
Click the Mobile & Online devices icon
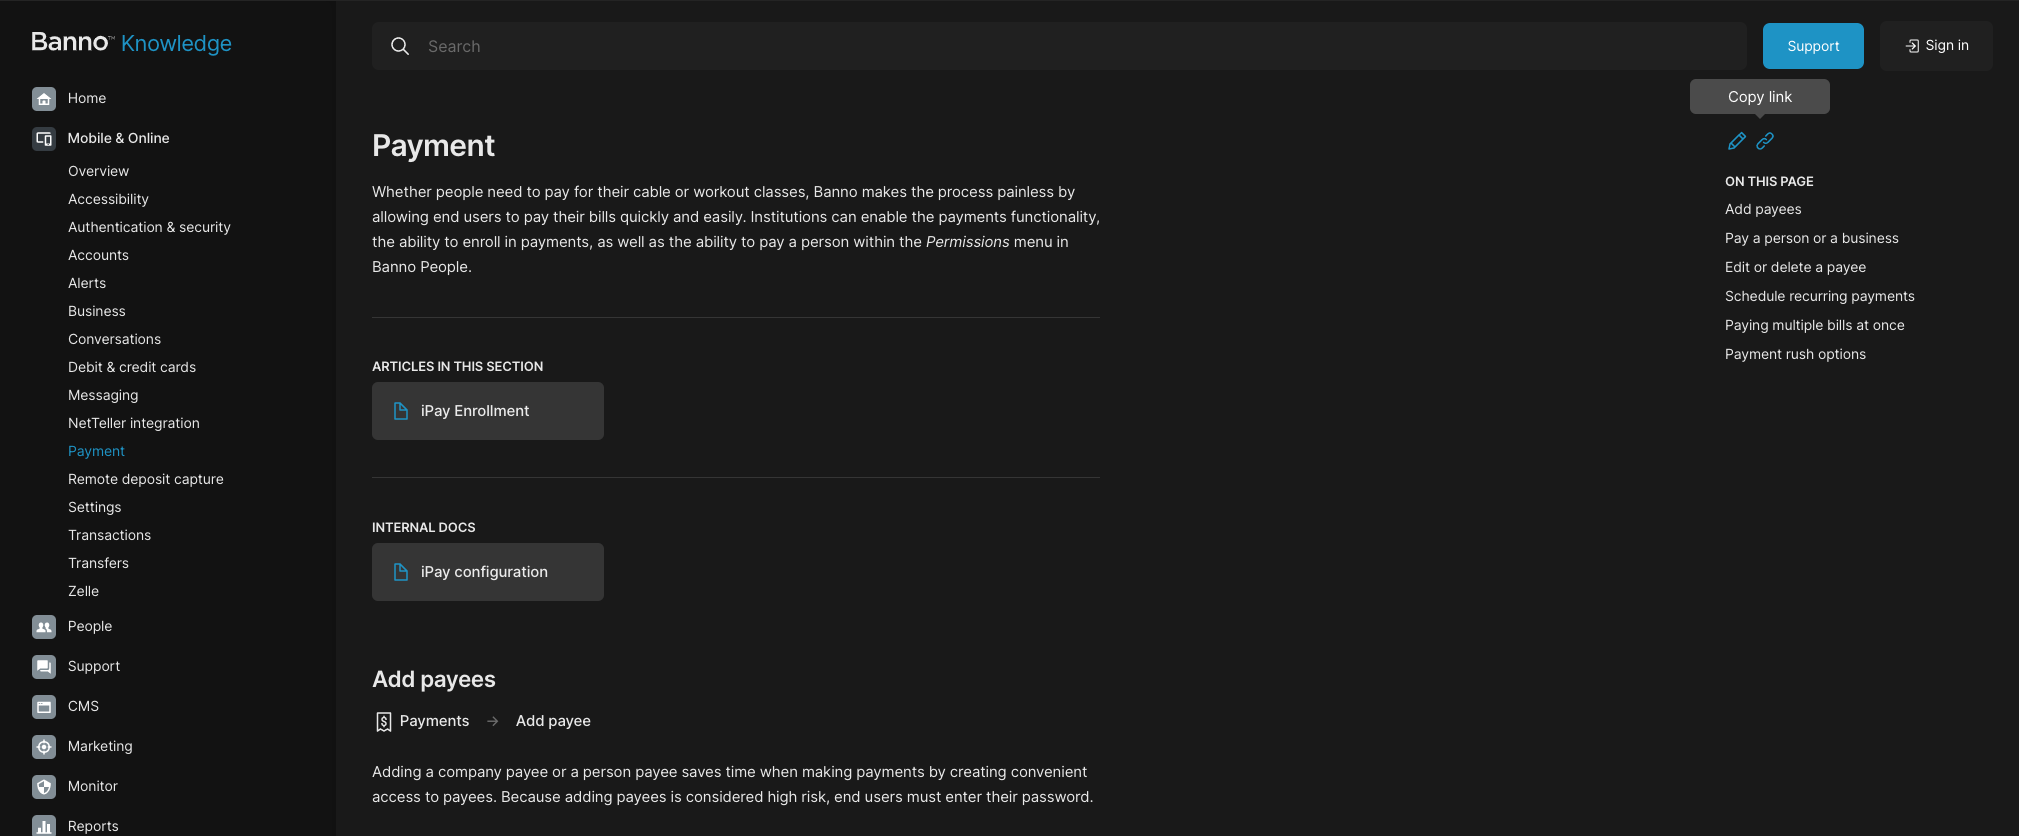pos(44,139)
